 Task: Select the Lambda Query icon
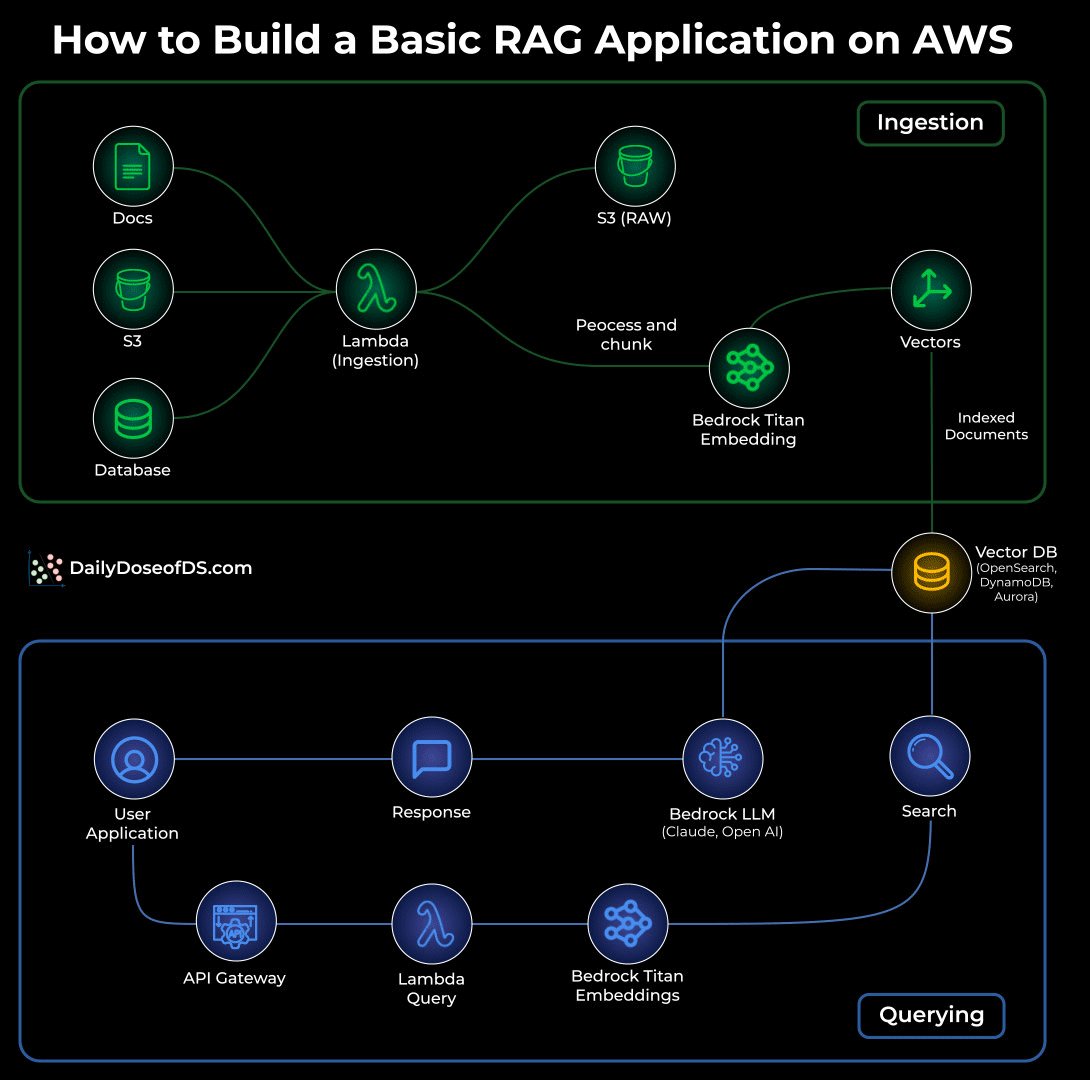coord(432,924)
